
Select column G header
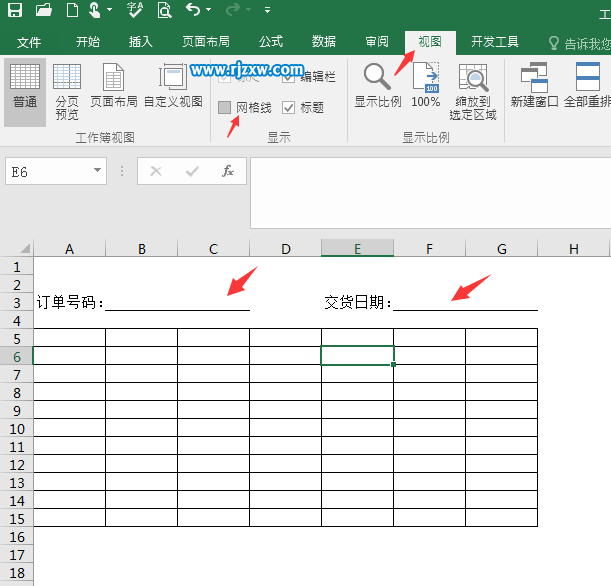pyautogui.click(x=502, y=249)
